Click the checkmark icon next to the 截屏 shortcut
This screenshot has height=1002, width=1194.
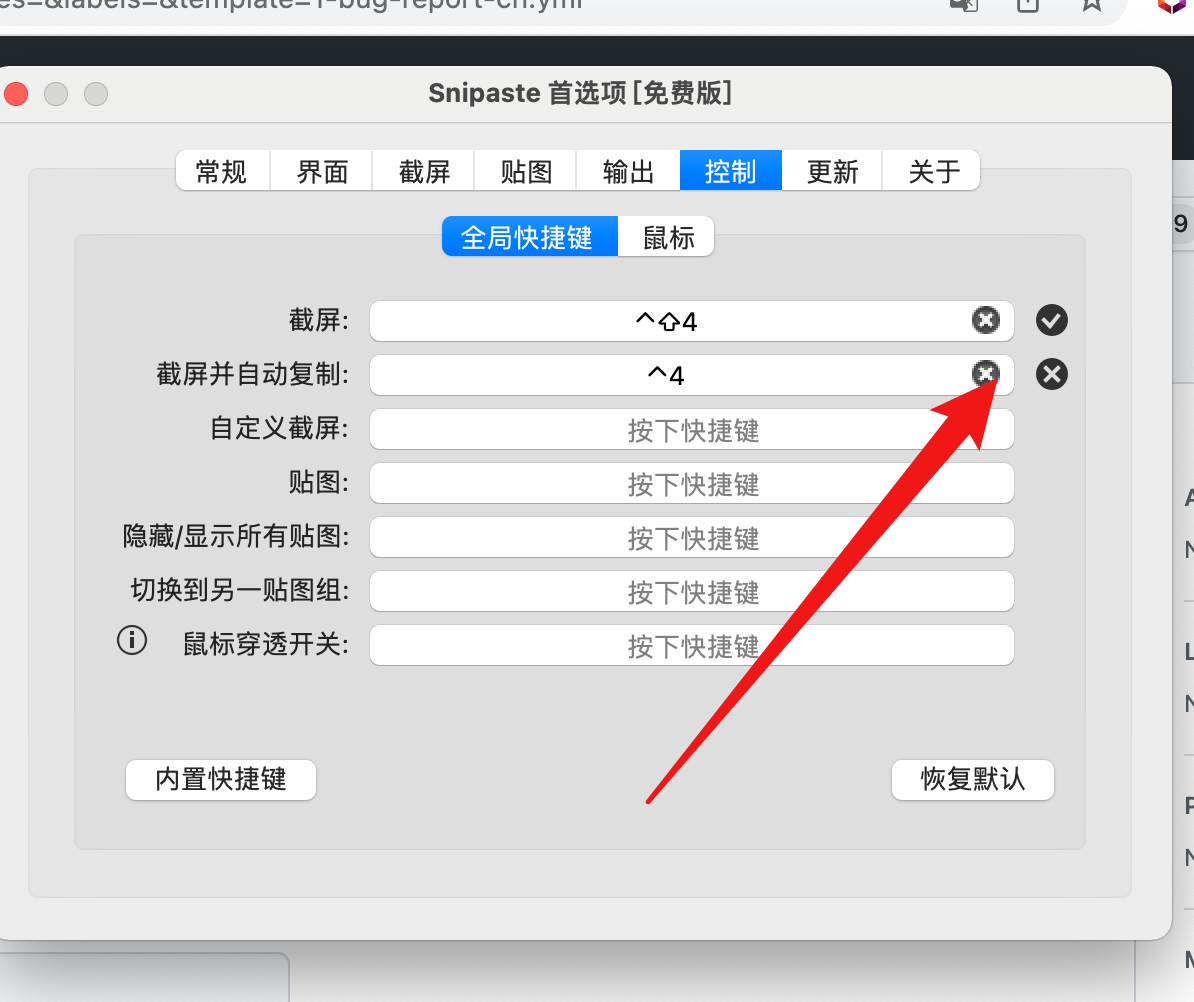coord(1051,320)
